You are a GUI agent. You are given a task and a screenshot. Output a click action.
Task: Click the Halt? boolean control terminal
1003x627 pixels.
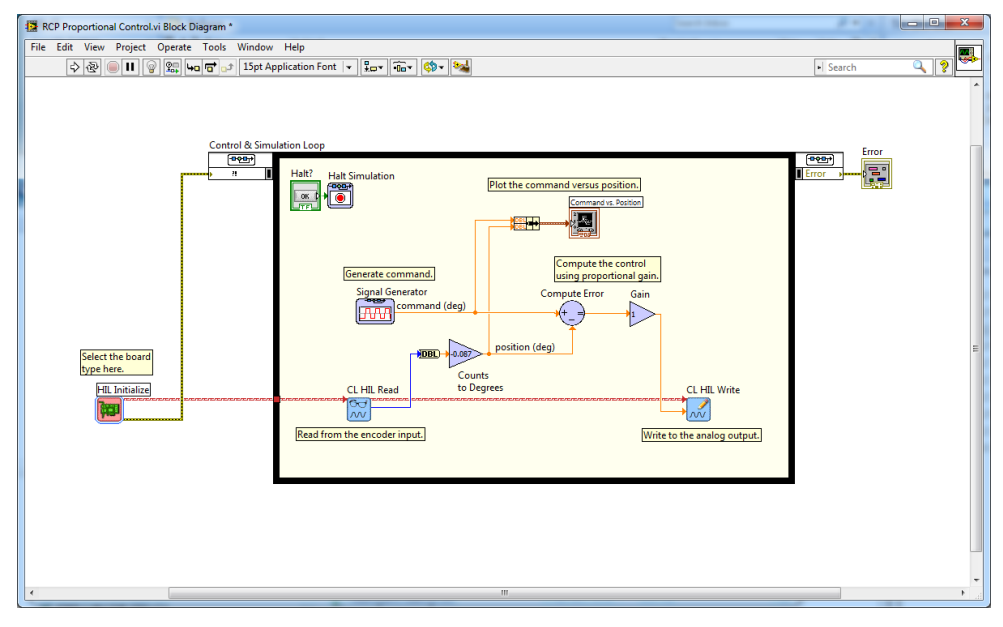[x=305, y=196]
